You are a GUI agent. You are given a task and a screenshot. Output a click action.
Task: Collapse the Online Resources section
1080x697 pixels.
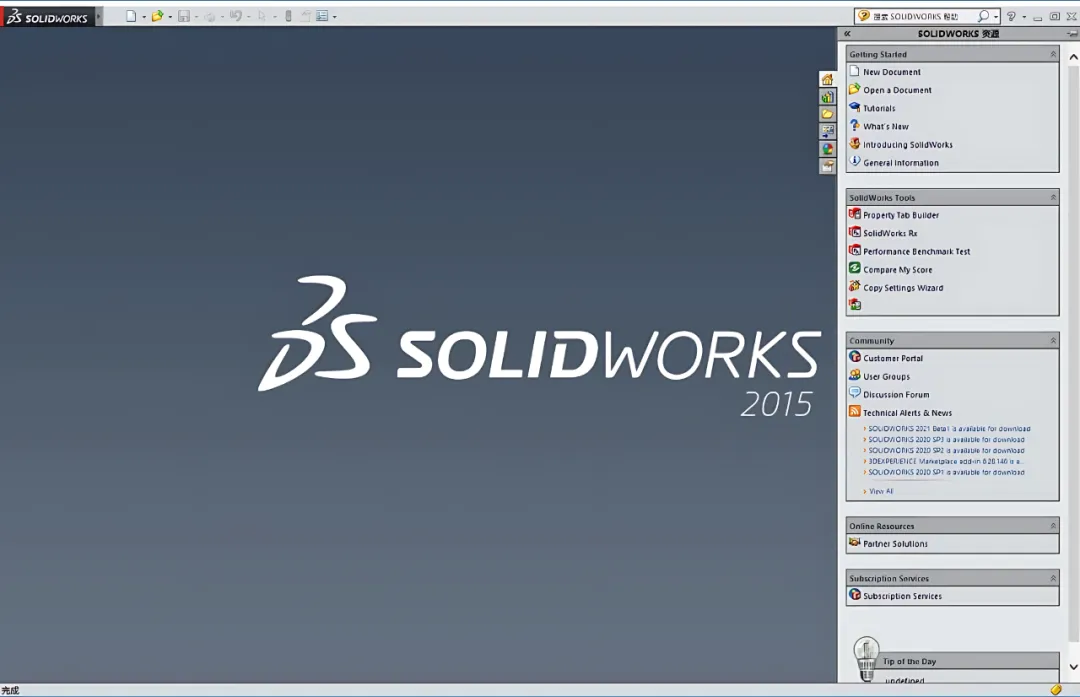(1052, 526)
